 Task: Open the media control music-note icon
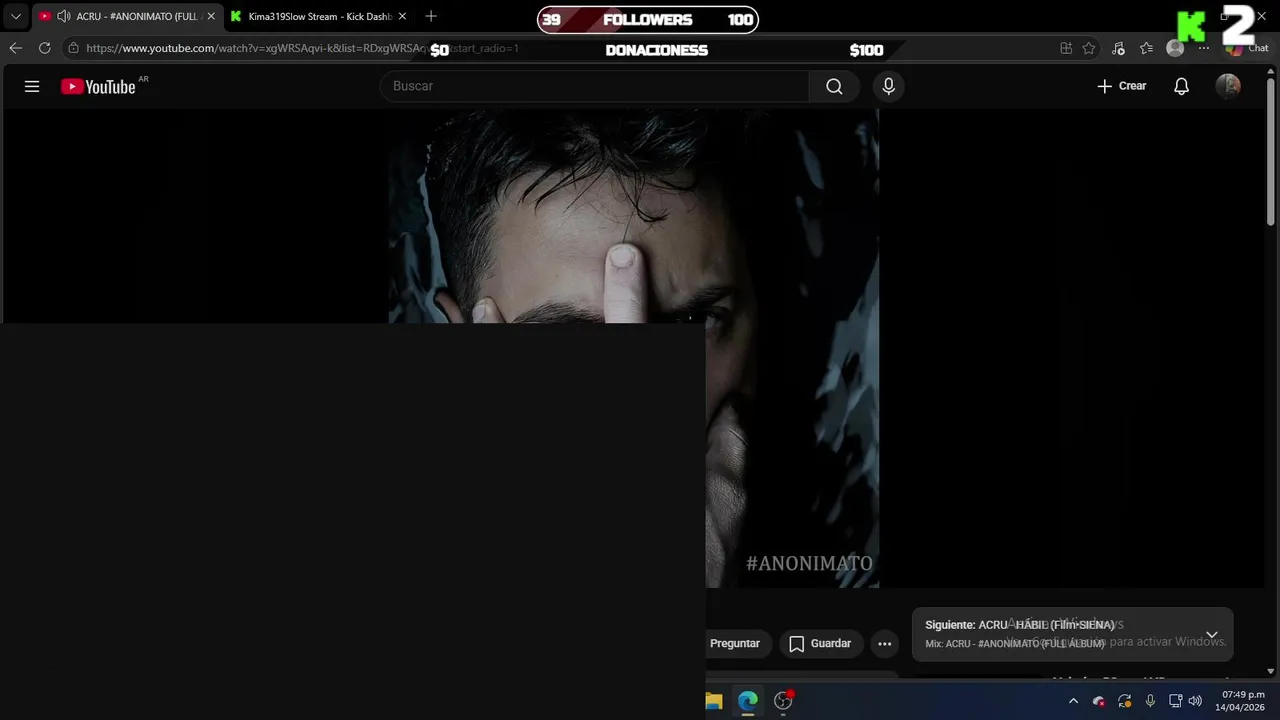tap(1118, 48)
